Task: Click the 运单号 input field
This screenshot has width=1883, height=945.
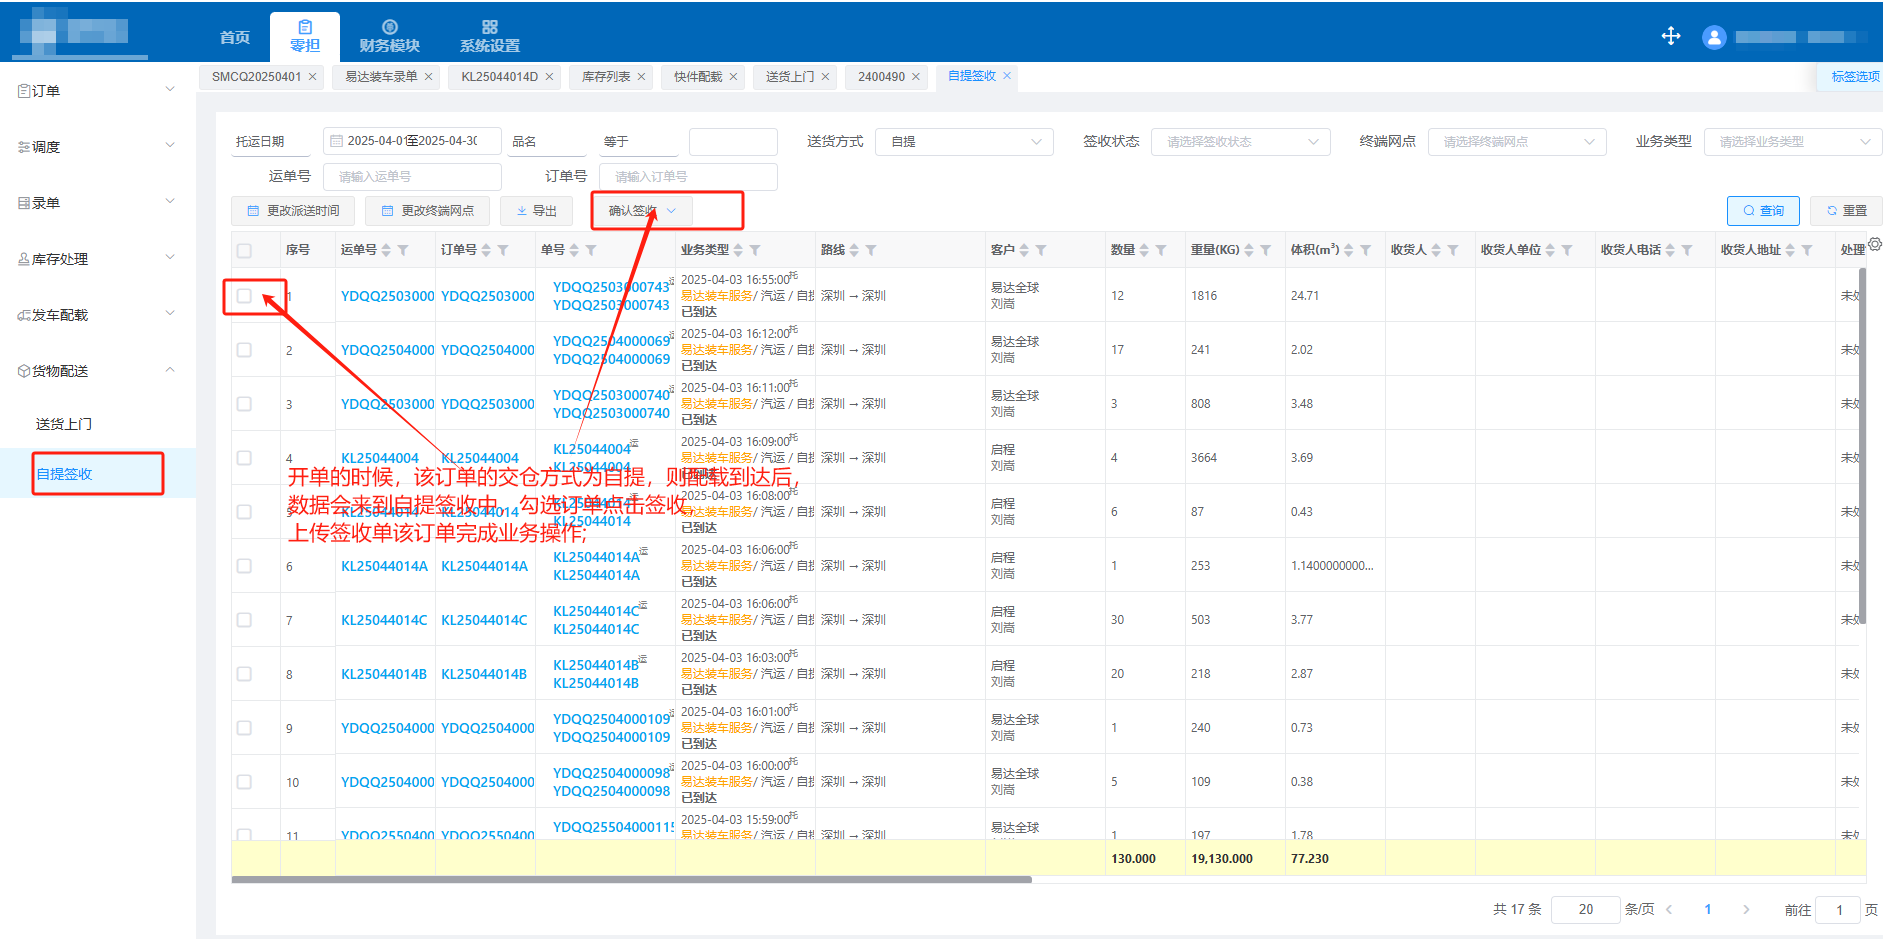Action: coord(412,177)
